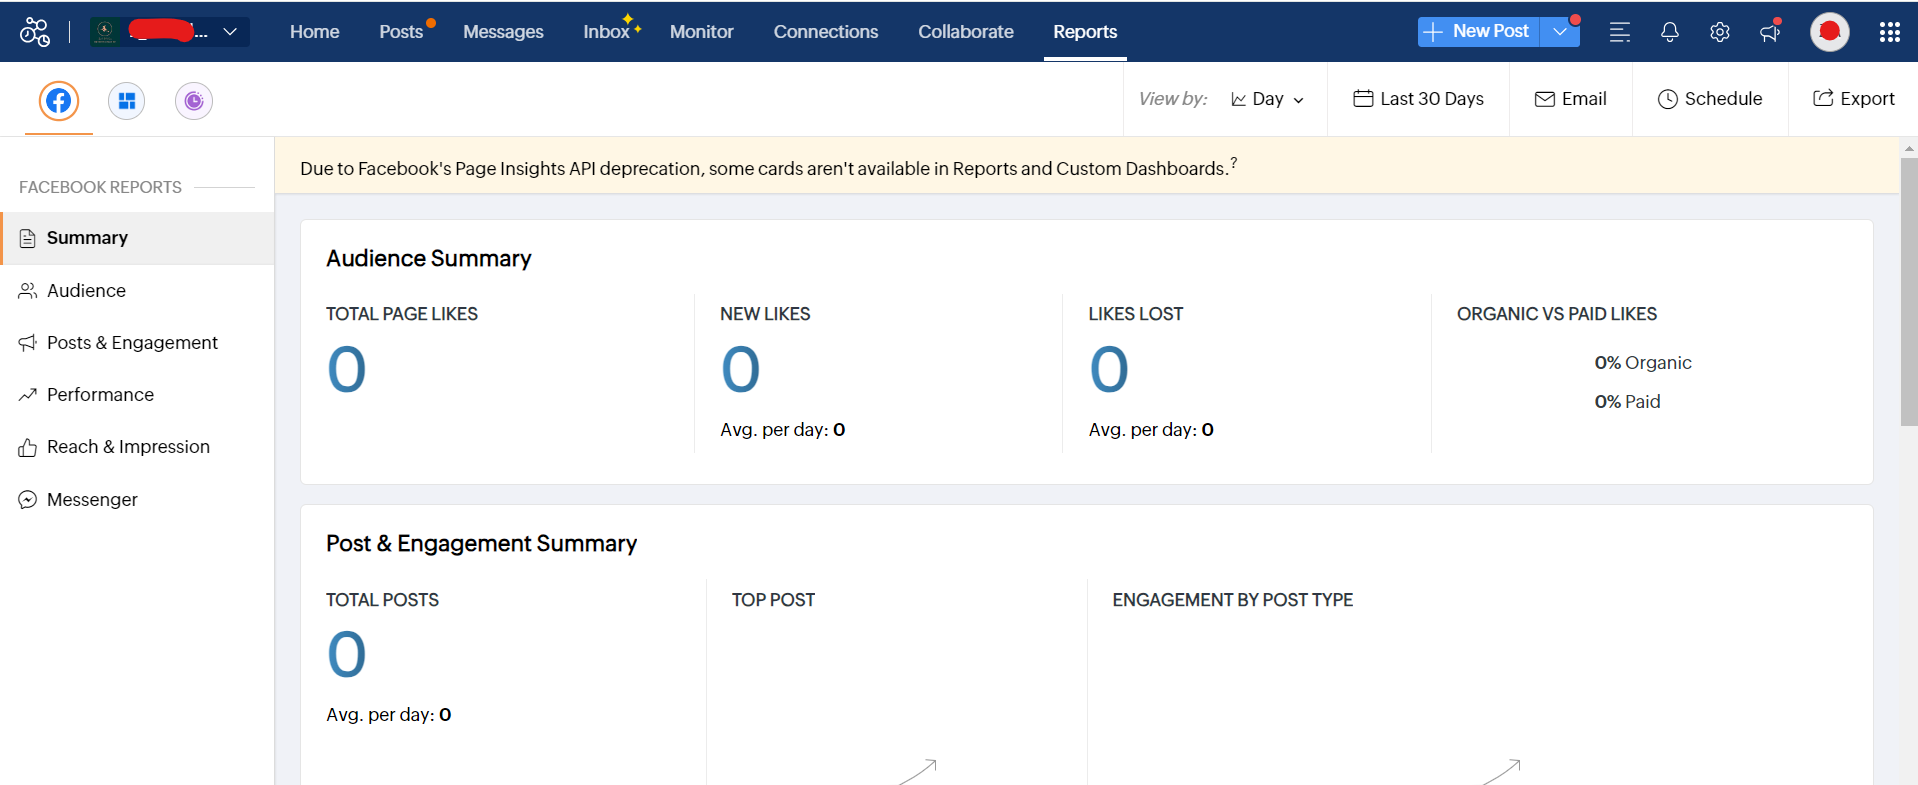The width and height of the screenshot is (1918, 785).
Task: Select the Monitor tab
Action: pos(701,32)
